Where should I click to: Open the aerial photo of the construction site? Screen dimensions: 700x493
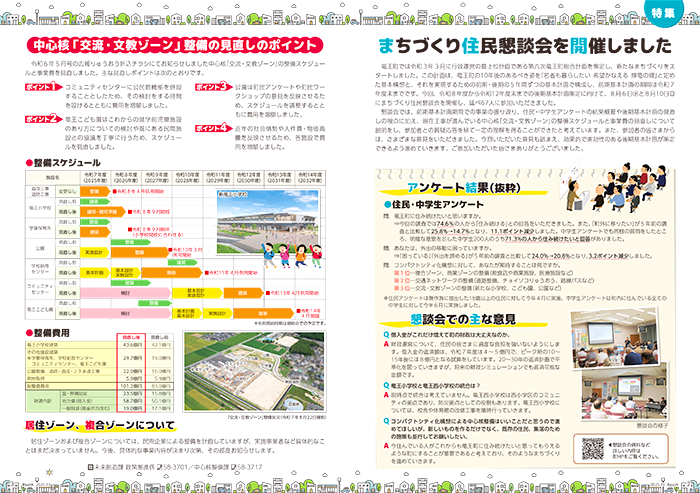(254, 372)
